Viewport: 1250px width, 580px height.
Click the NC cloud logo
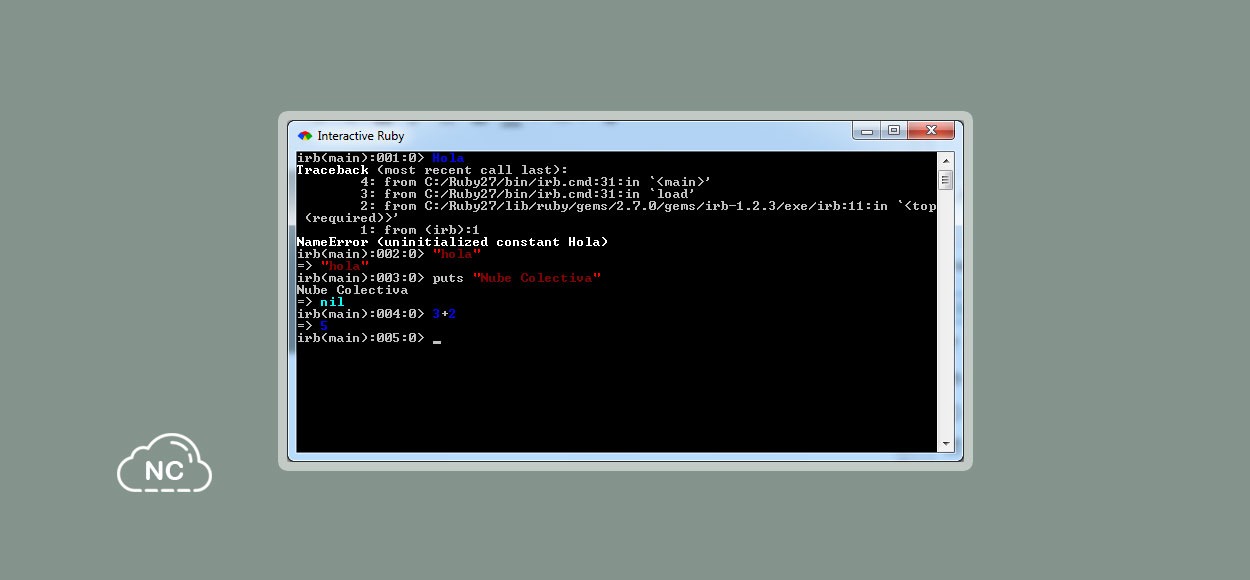tap(165, 463)
